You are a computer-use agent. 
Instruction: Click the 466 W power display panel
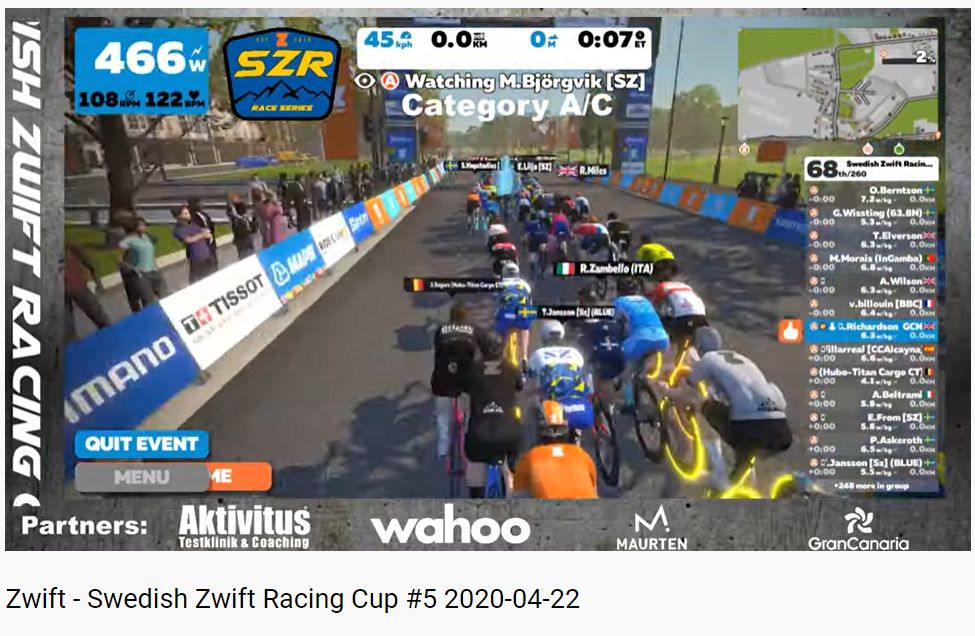click(142, 71)
